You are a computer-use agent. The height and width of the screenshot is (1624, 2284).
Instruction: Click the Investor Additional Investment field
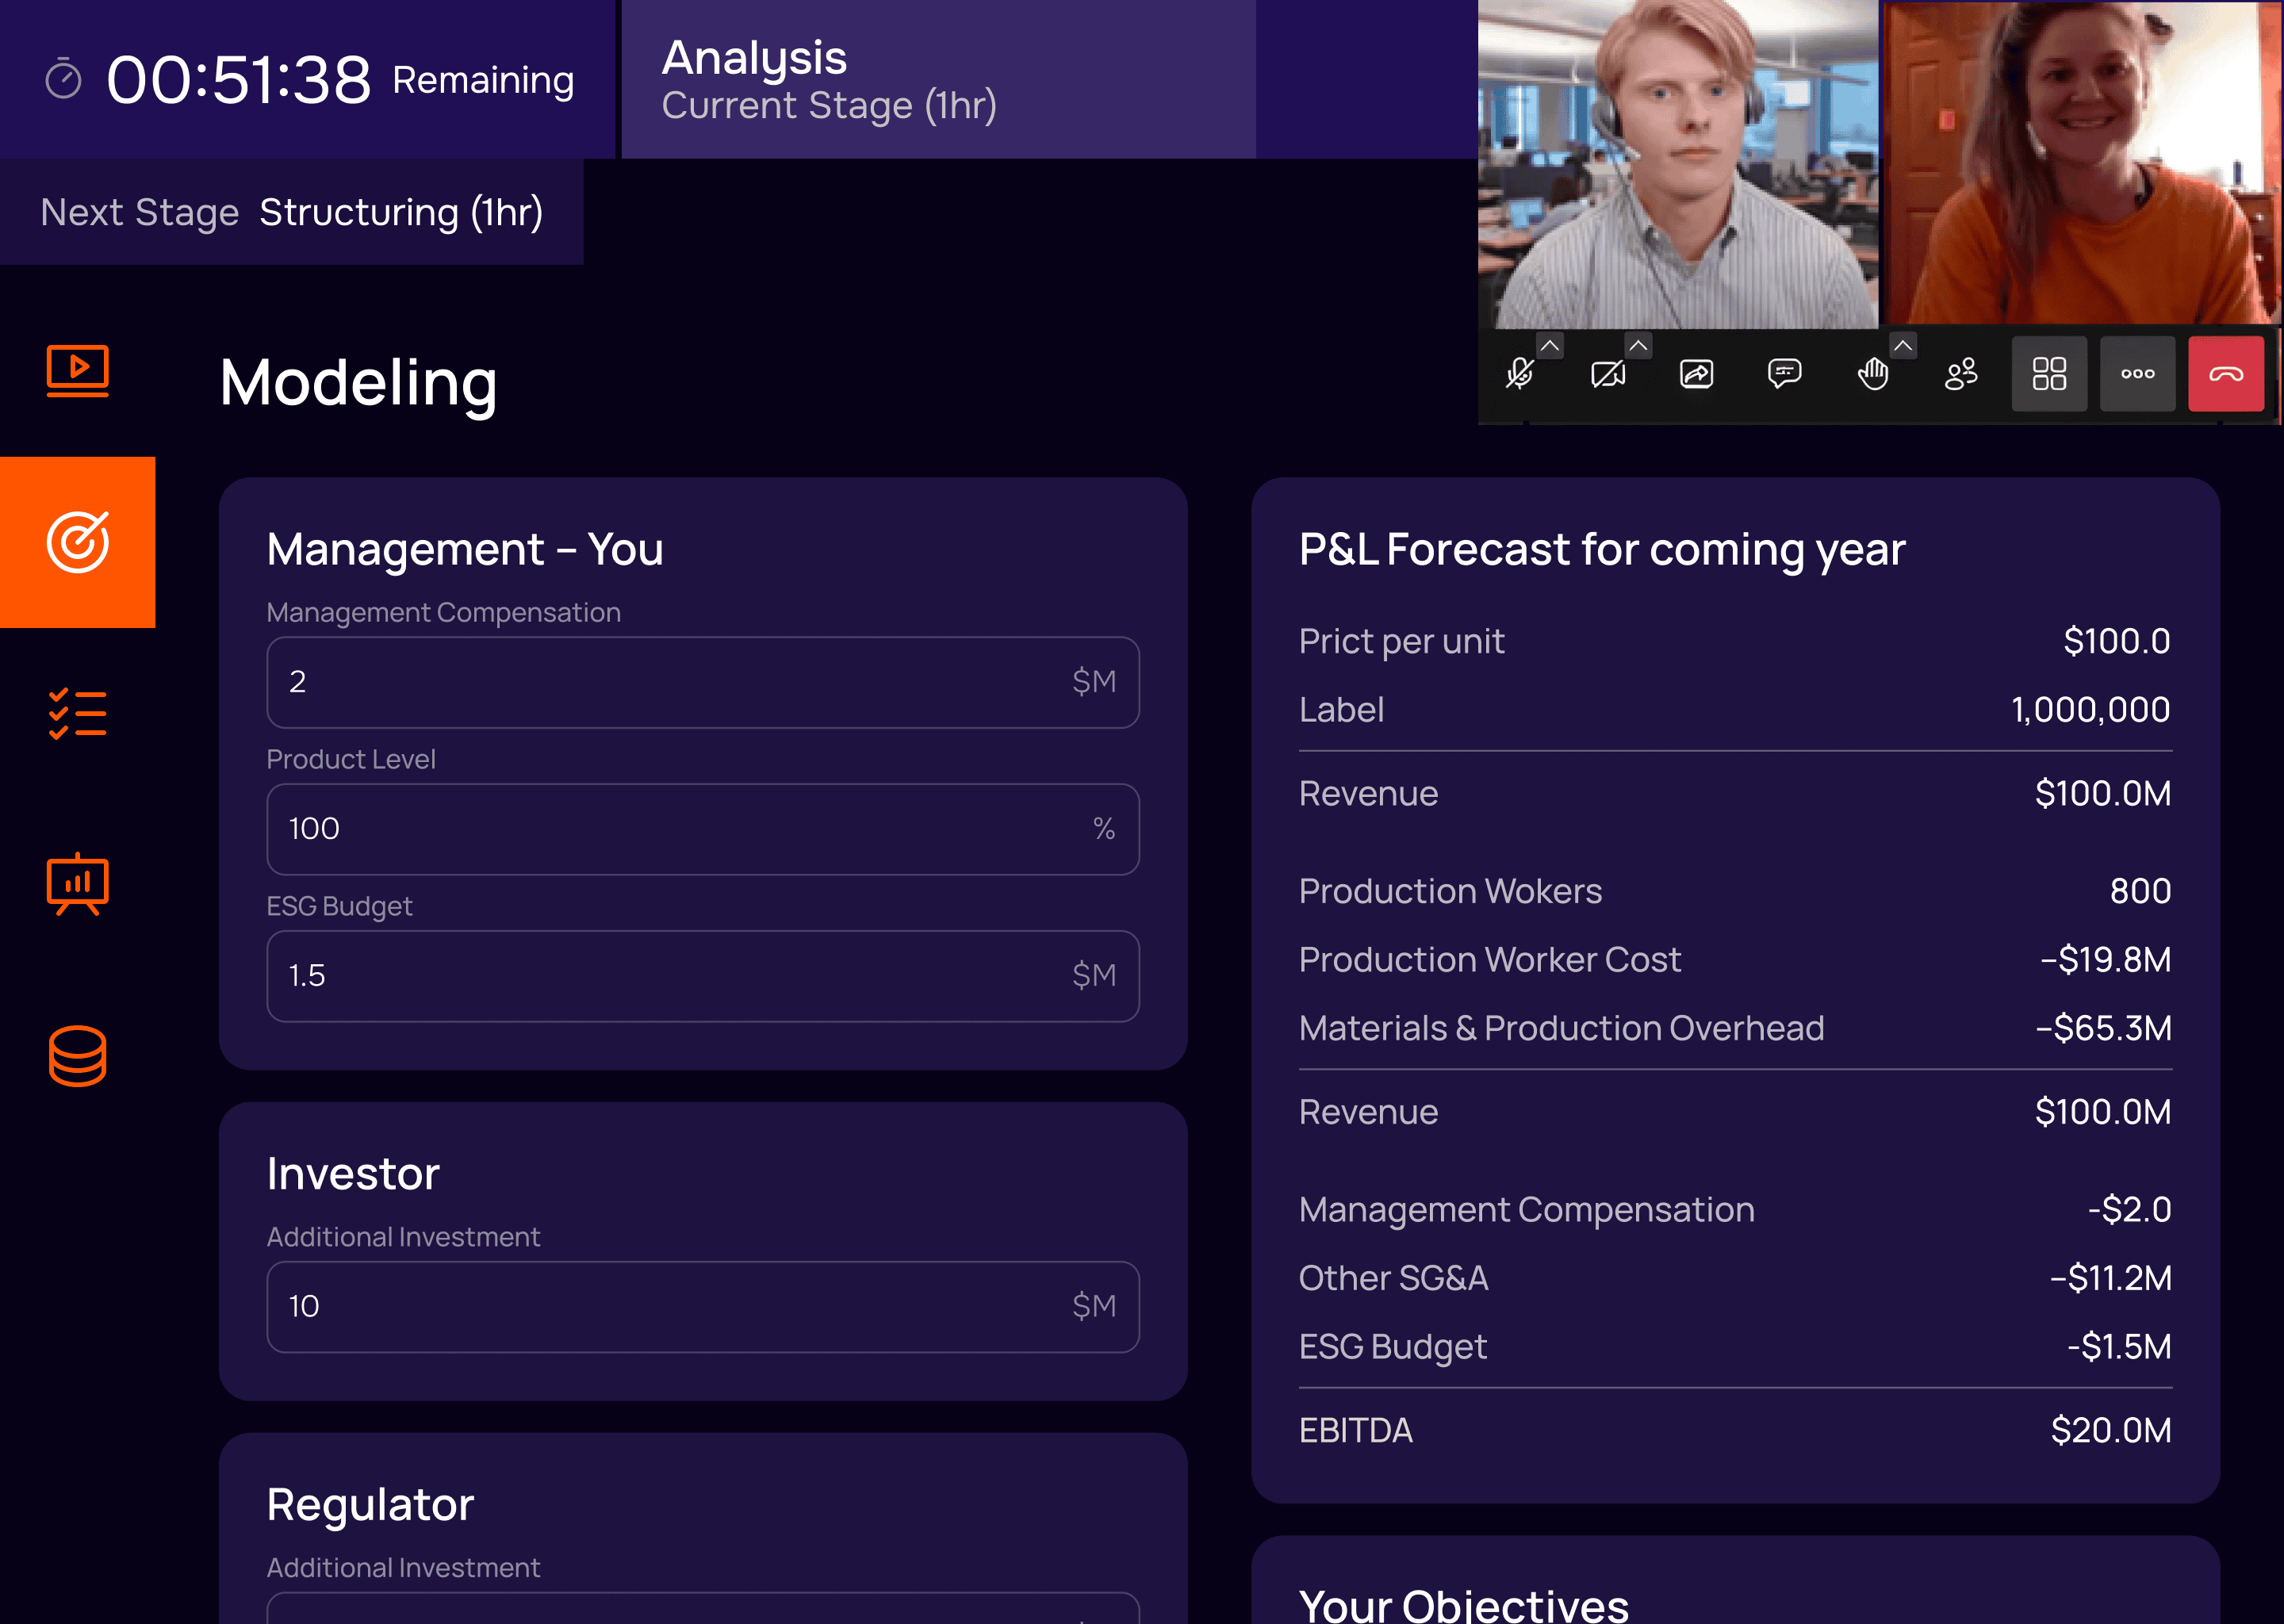point(703,1307)
